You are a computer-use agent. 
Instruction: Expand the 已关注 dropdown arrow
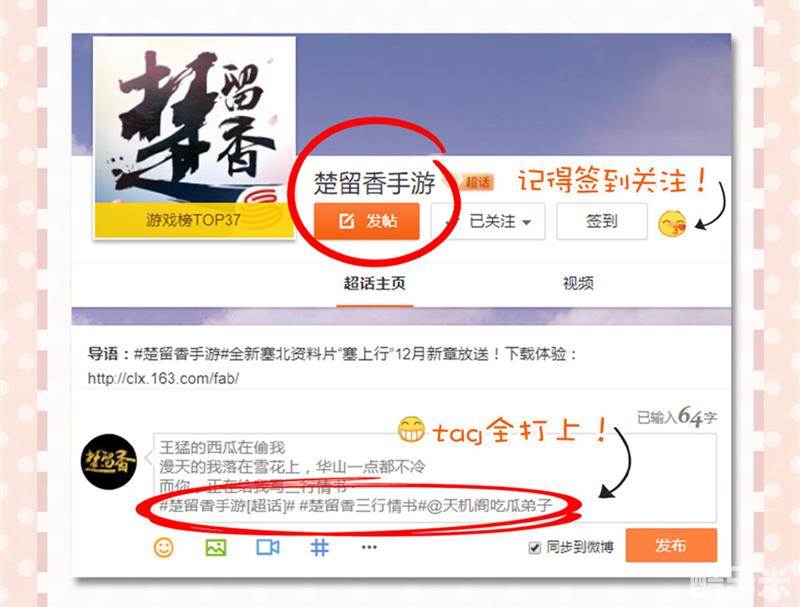[x=527, y=222]
